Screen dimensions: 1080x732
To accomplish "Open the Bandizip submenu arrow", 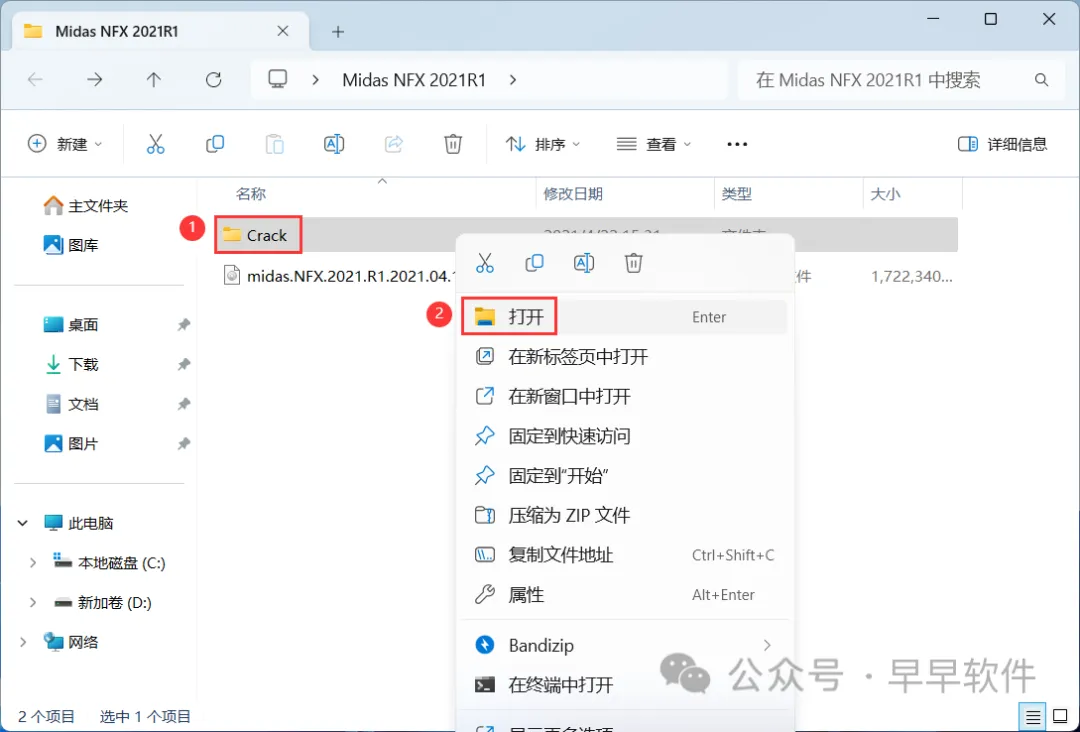I will click(767, 645).
